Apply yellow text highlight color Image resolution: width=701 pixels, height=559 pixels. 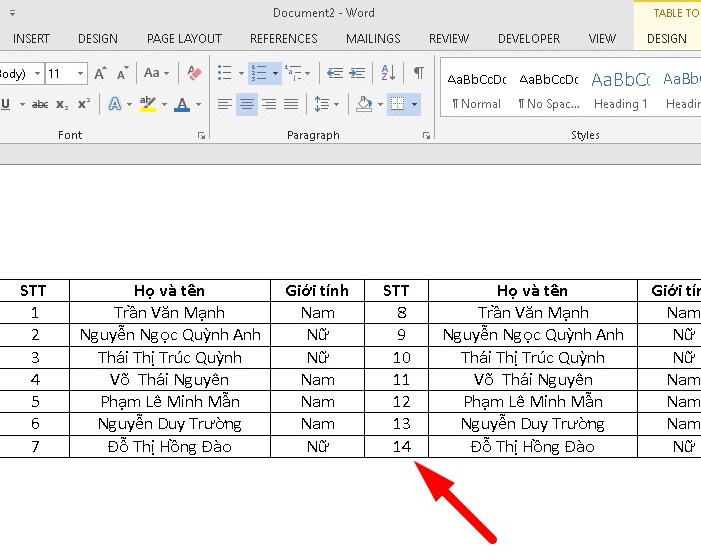click(148, 104)
